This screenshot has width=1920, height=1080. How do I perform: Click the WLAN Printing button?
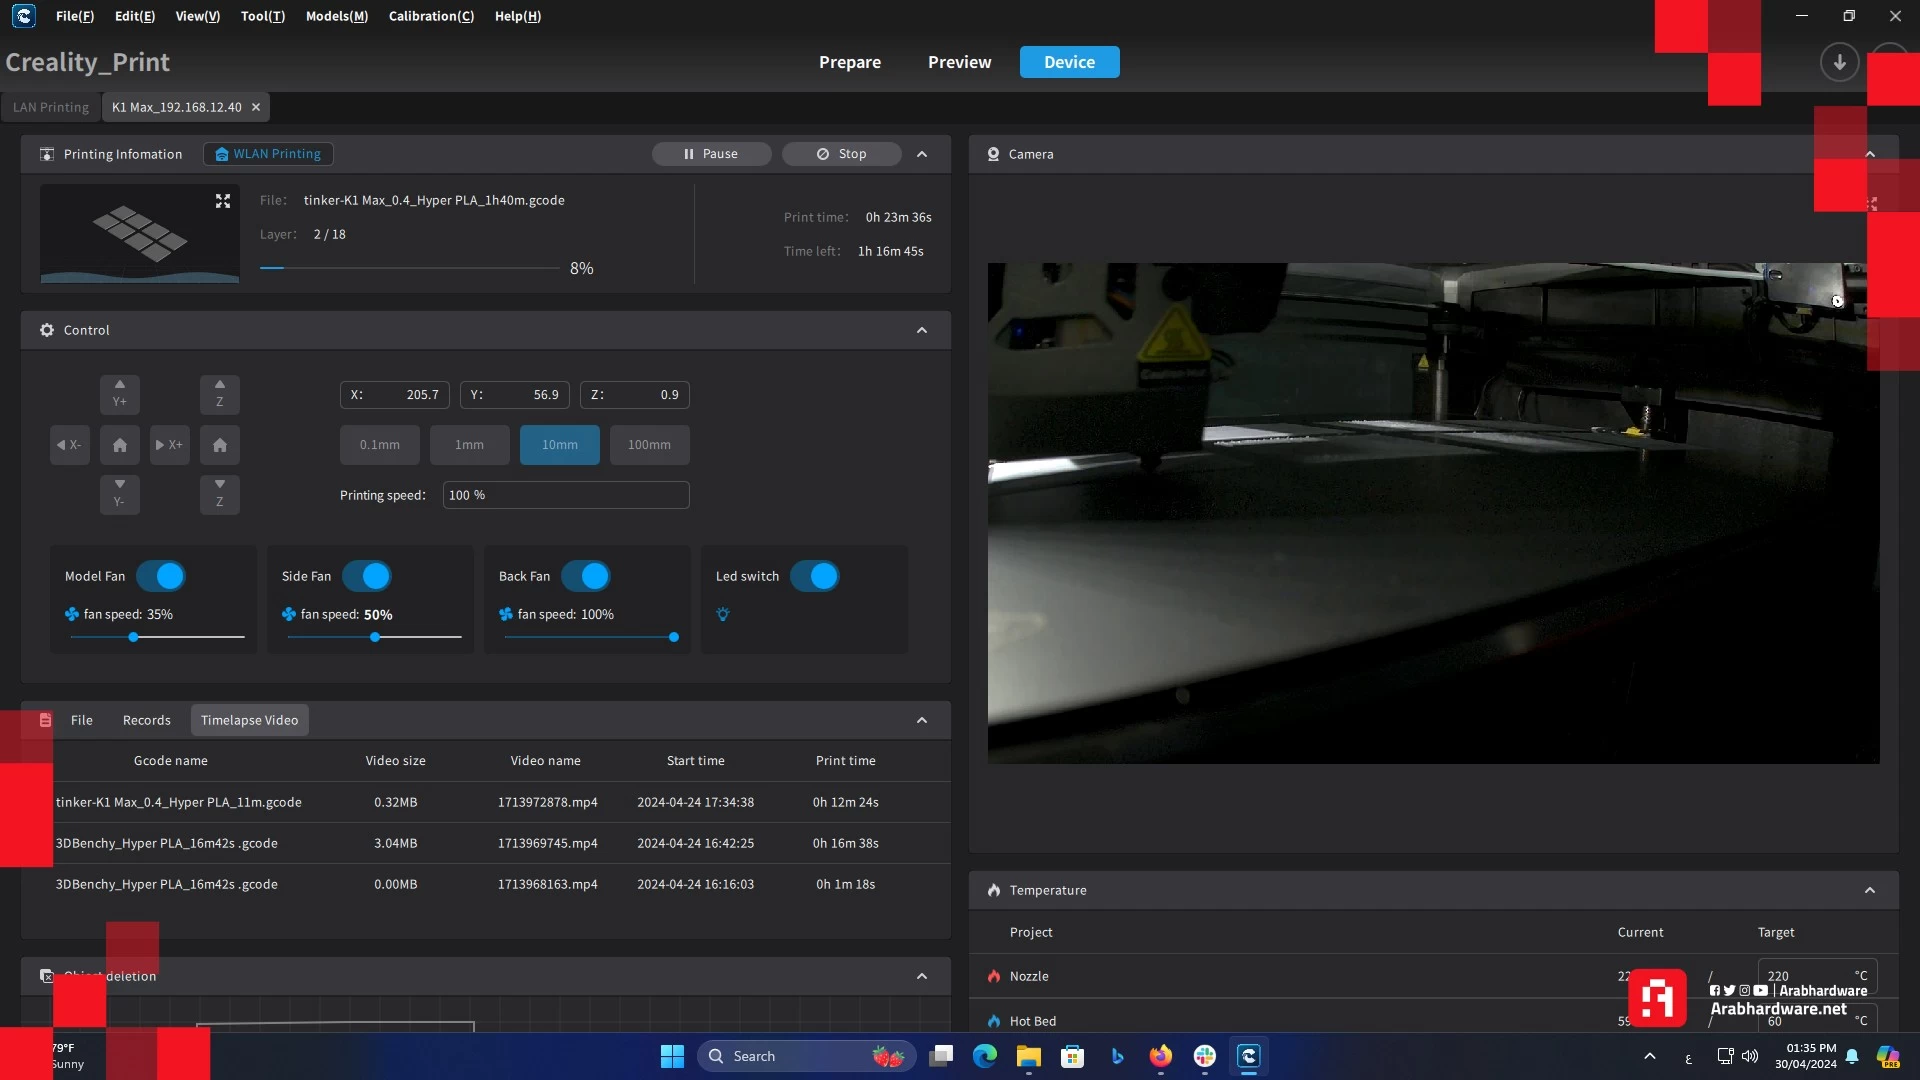coord(268,154)
